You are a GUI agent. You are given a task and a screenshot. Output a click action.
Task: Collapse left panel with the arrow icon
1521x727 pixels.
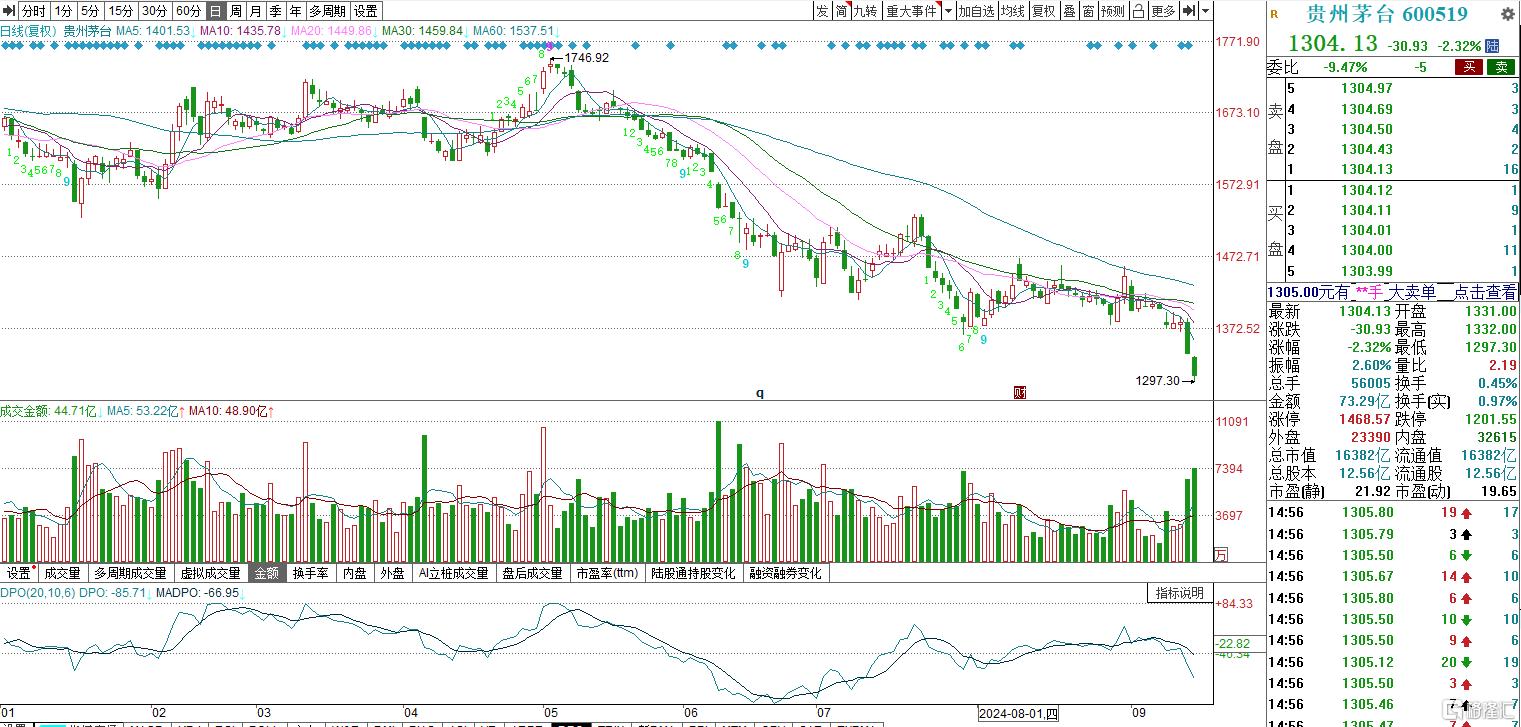9,11
